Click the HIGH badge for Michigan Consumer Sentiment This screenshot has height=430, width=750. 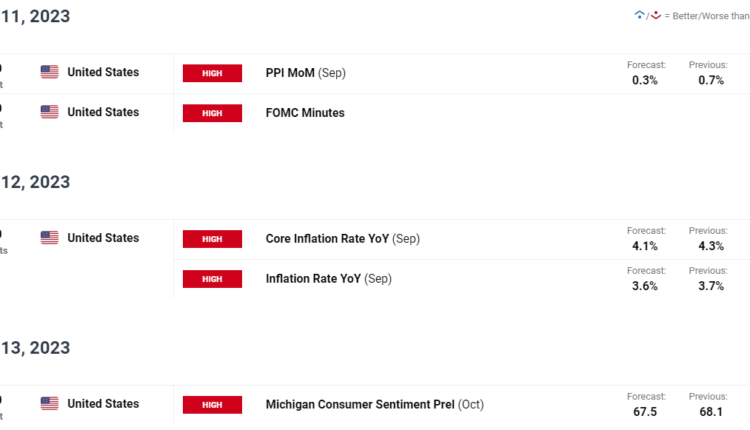click(x=212, y=404)
